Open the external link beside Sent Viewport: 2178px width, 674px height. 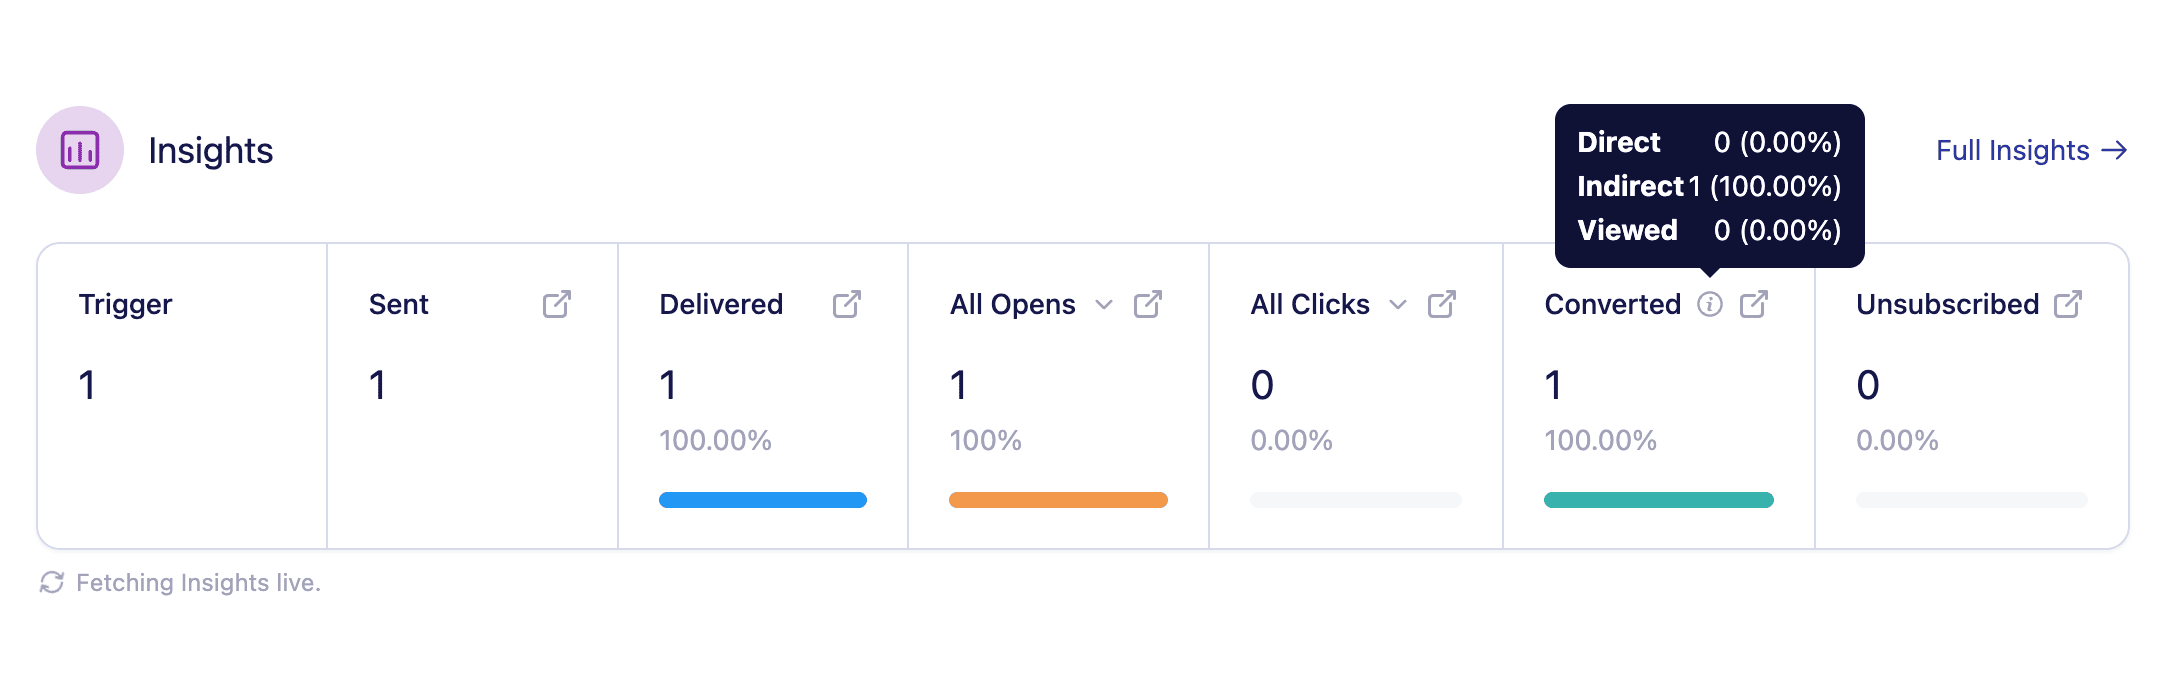click(558, 304)
